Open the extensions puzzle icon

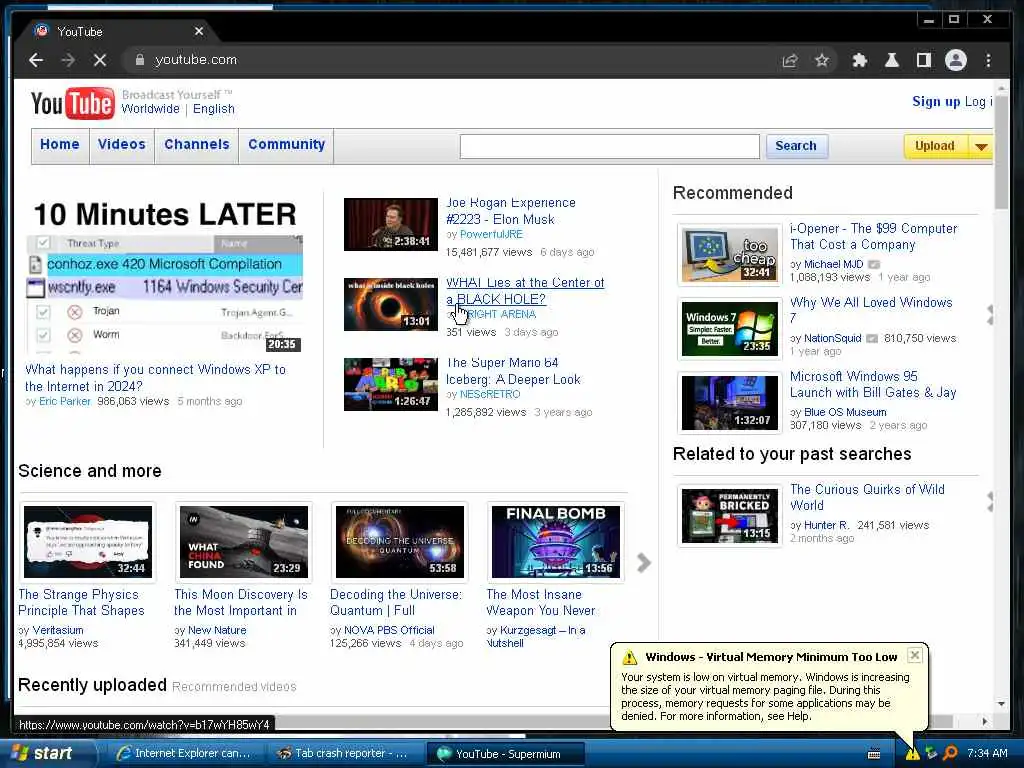(x=859, y=60)
